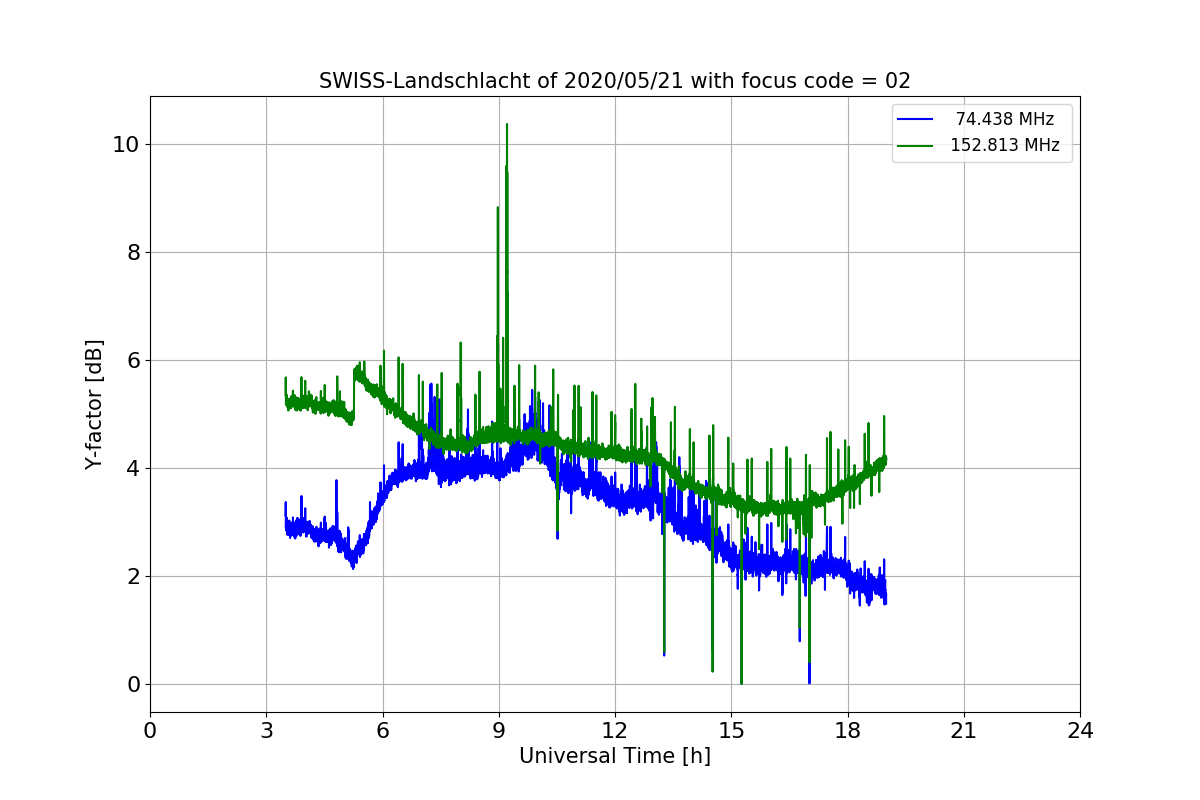
Task: Click the x-axis tick label 12
Action: tap(615, 732)
